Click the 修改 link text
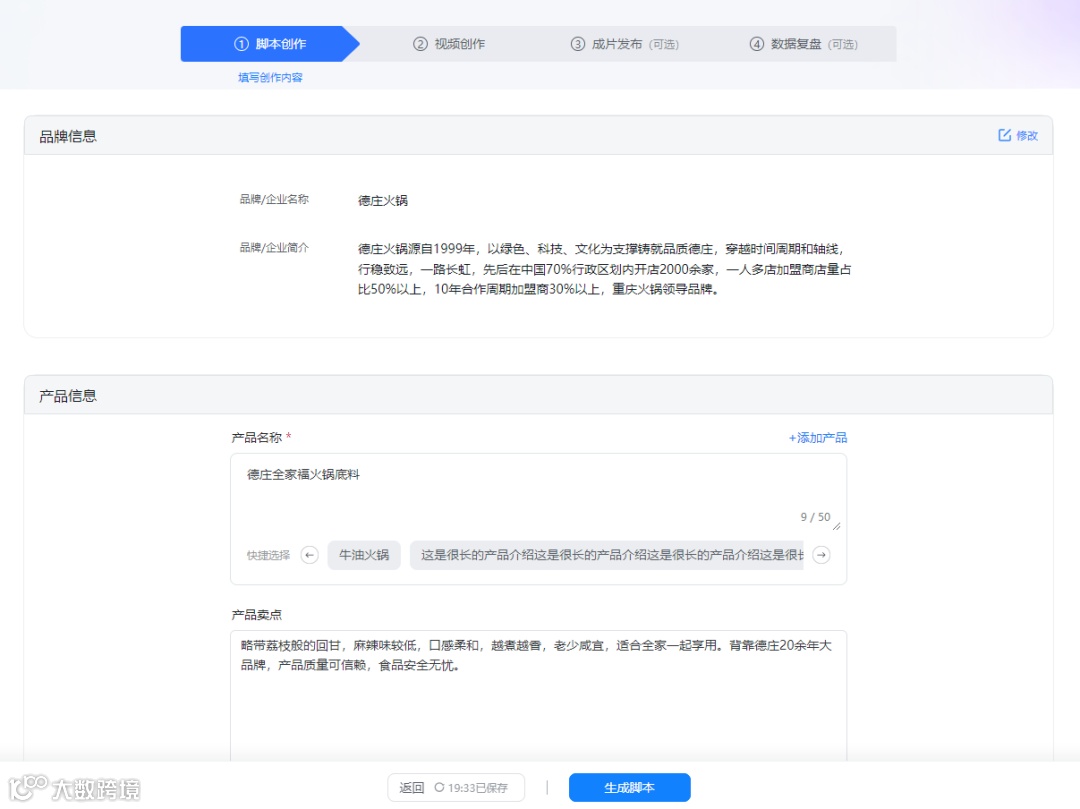 [1027, 136]
